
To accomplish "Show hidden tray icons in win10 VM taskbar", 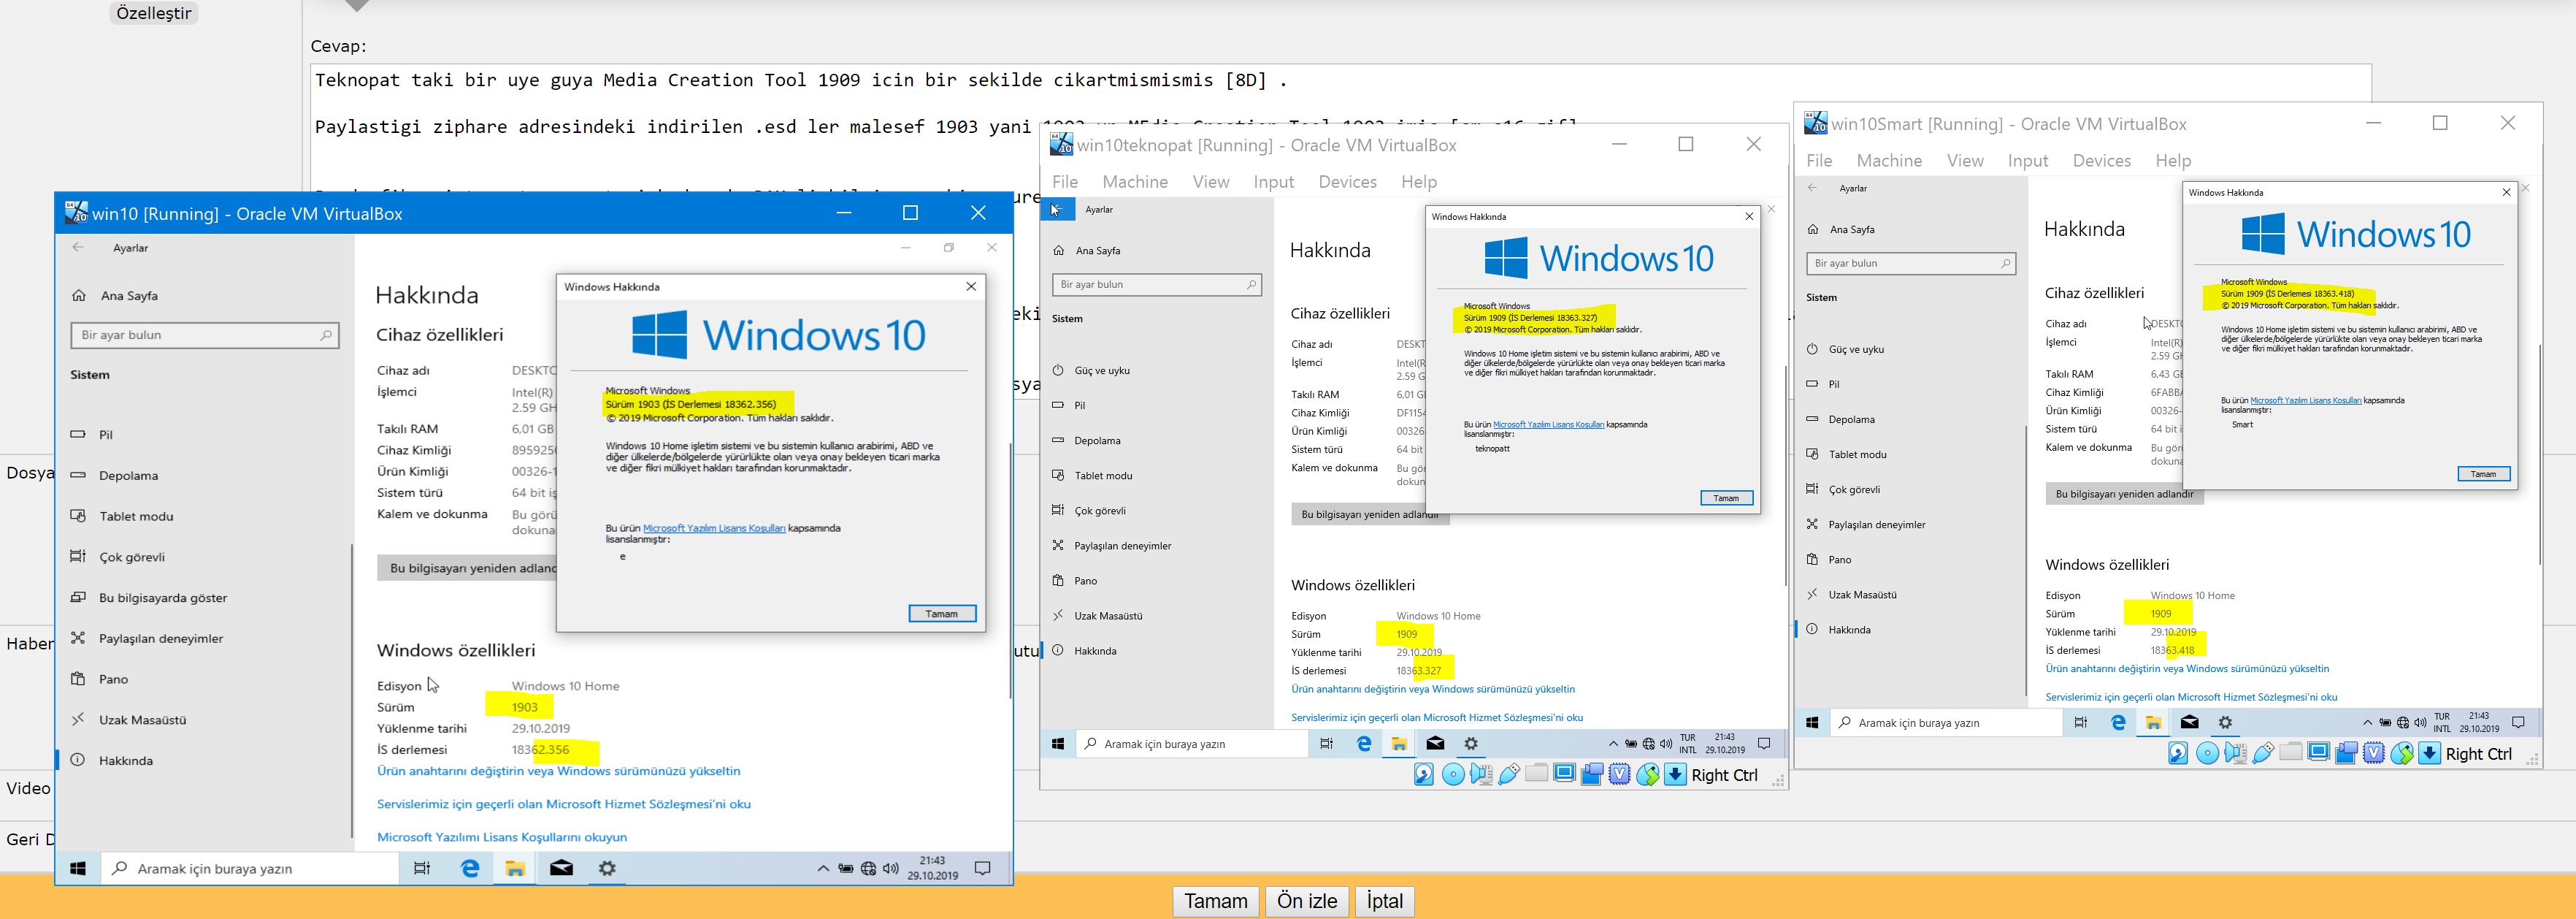I will (x=823, y=868).
